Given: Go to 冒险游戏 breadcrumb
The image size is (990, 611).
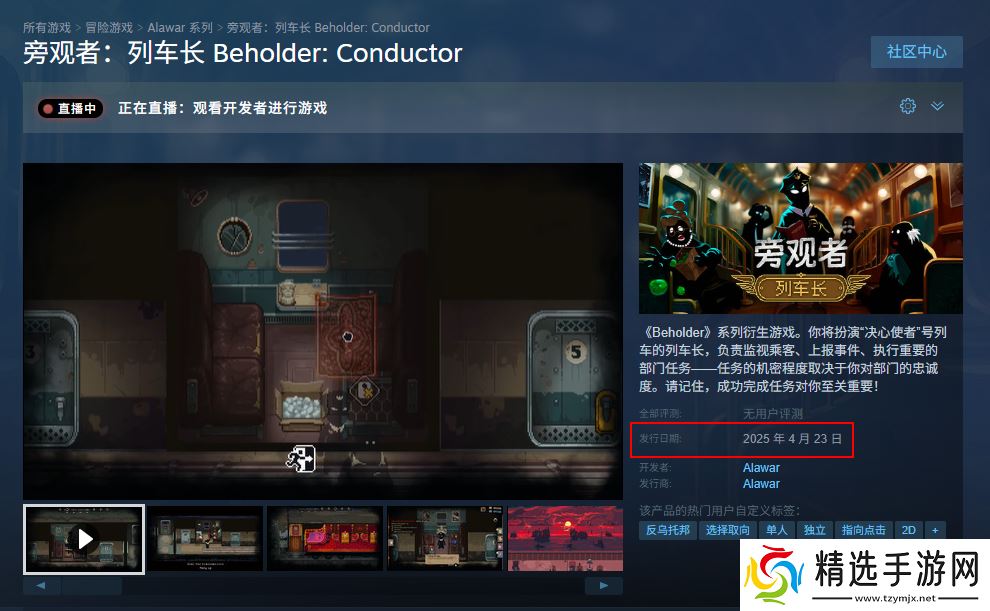Looking at the screenshot, I should coord(109,28).
